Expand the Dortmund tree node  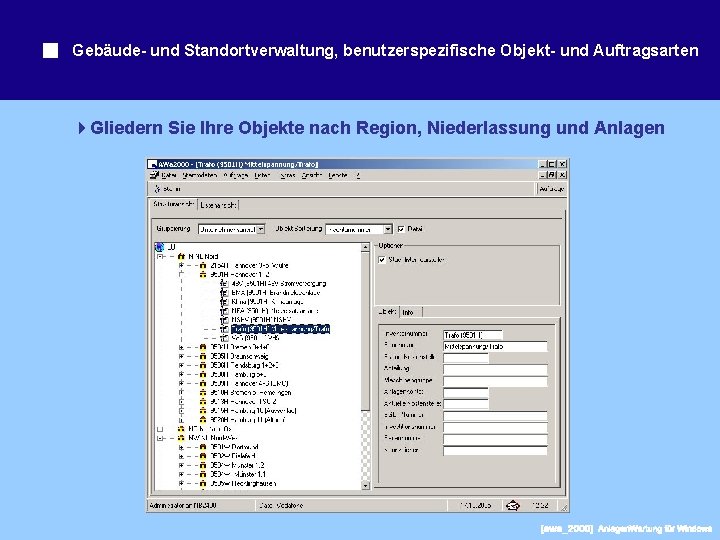[x=181, y=447]
